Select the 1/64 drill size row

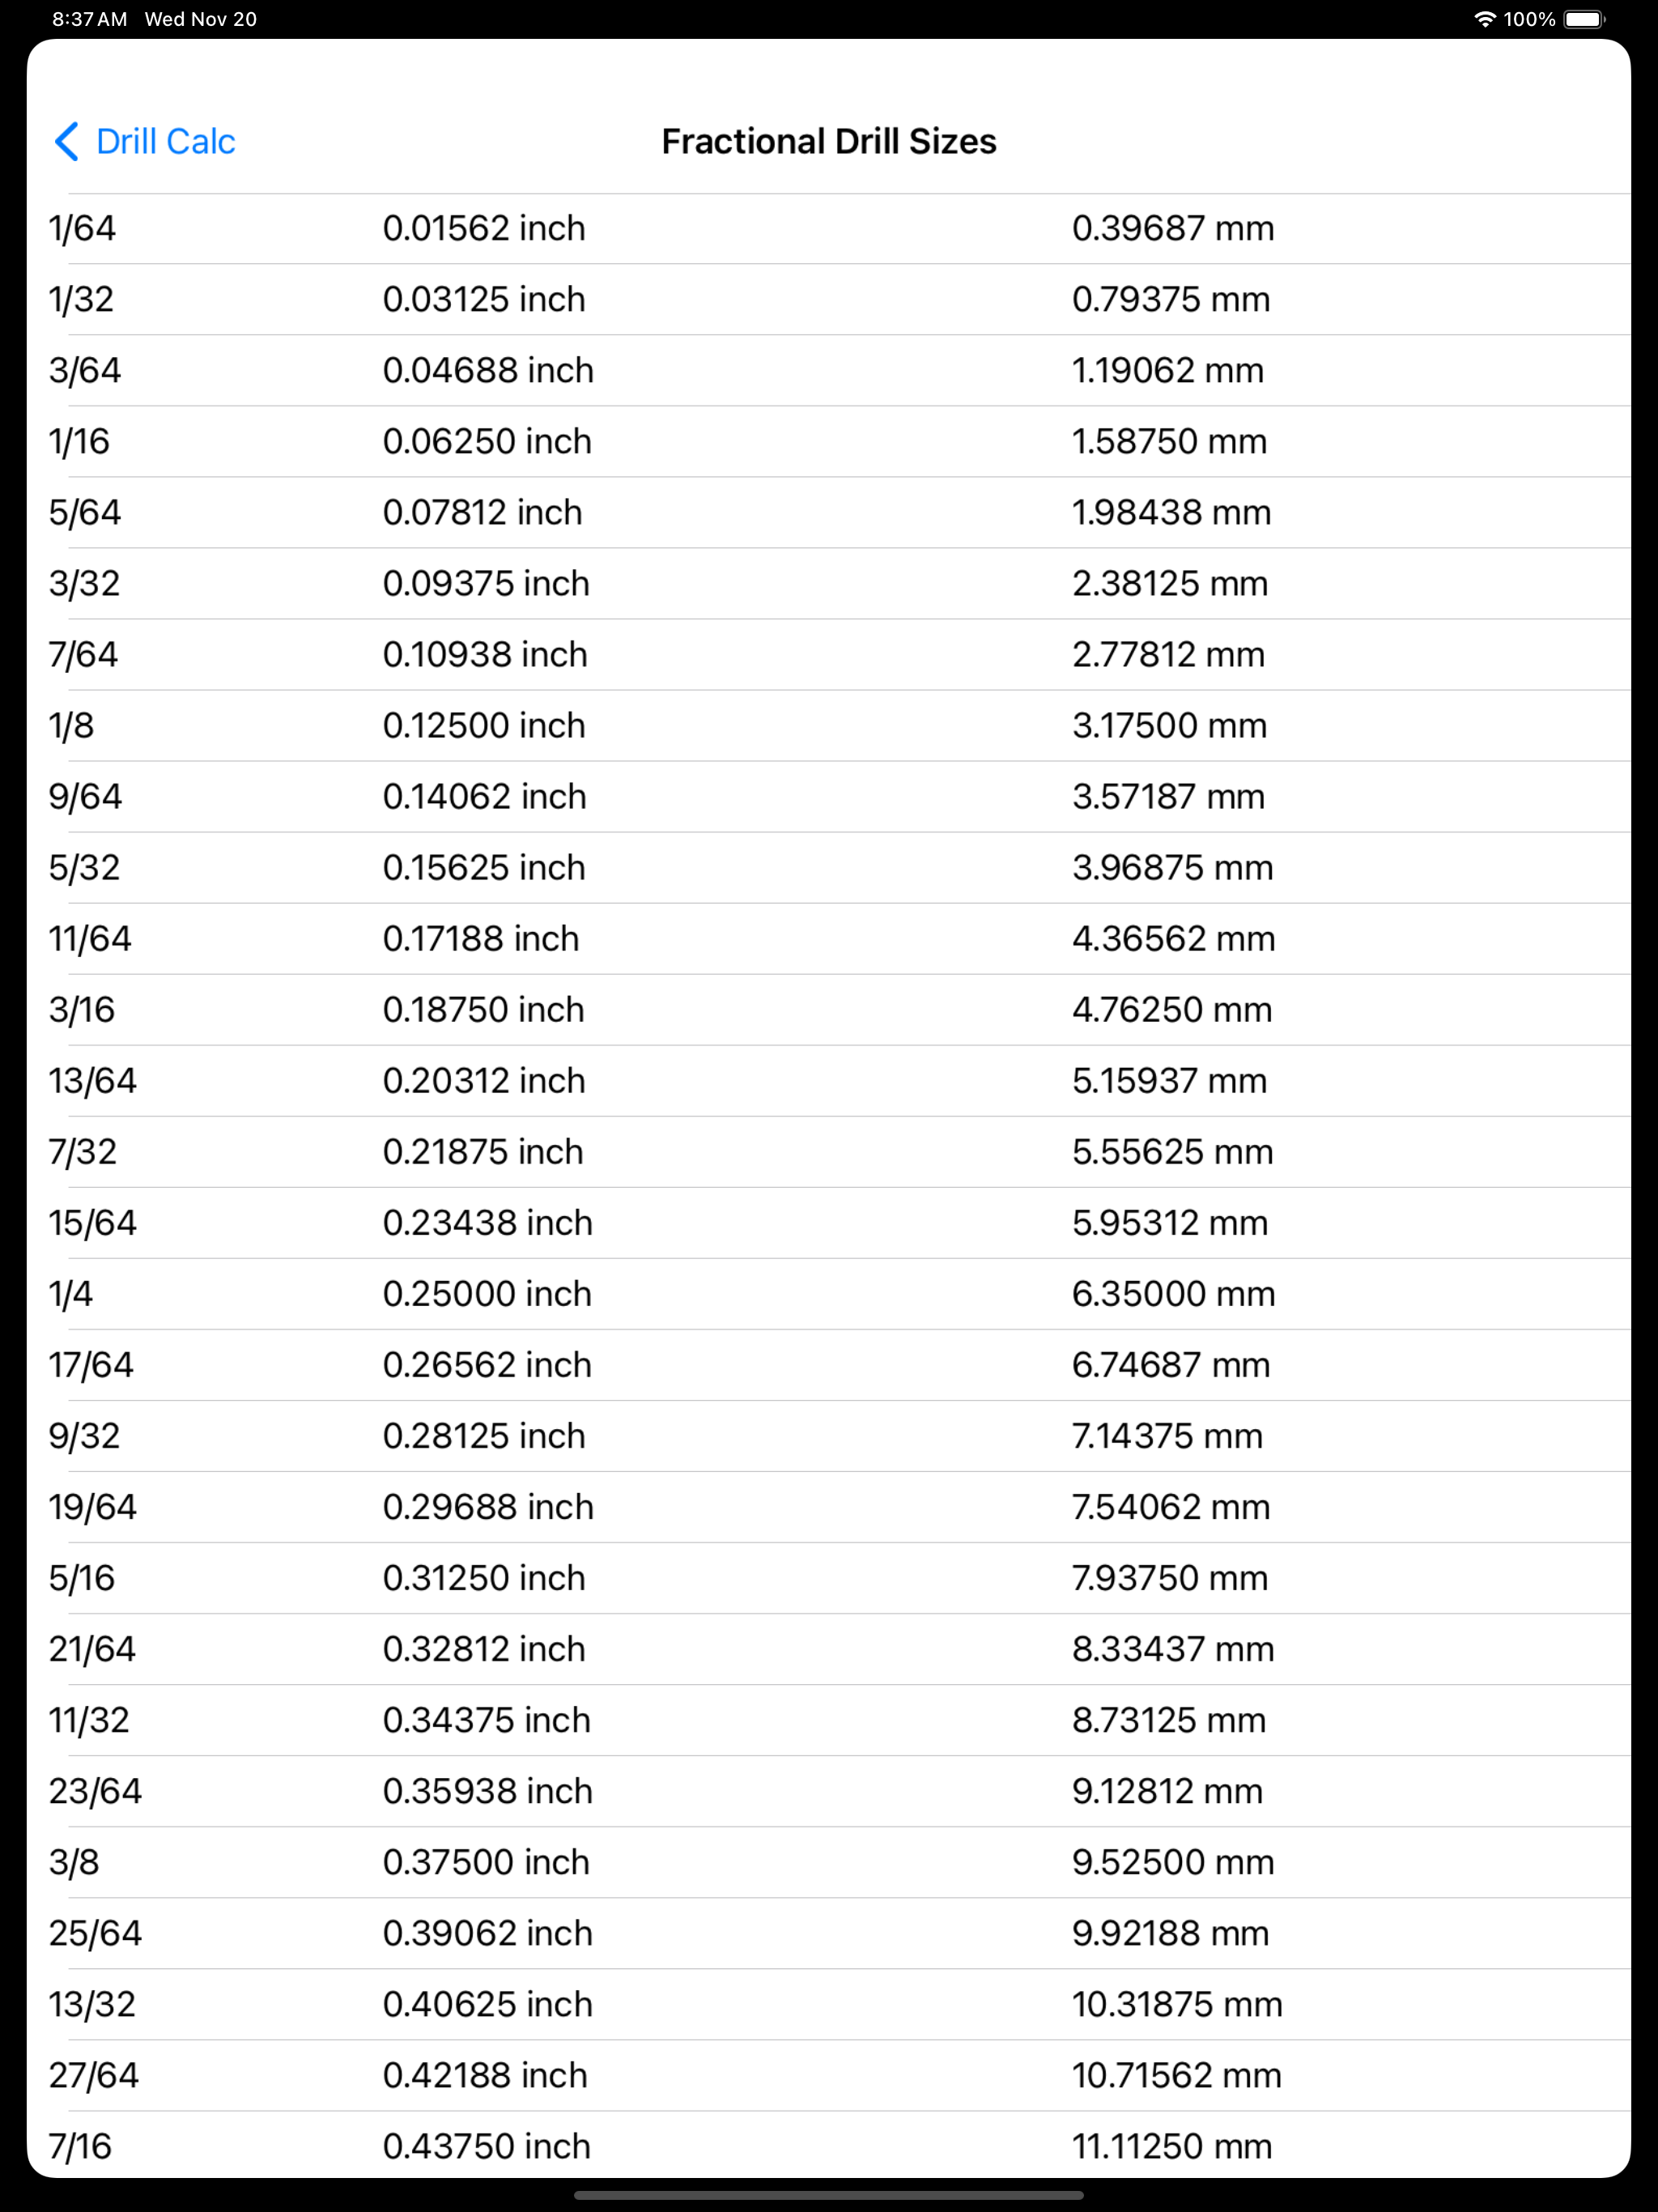pyautogui.click(x=829, y=229)
